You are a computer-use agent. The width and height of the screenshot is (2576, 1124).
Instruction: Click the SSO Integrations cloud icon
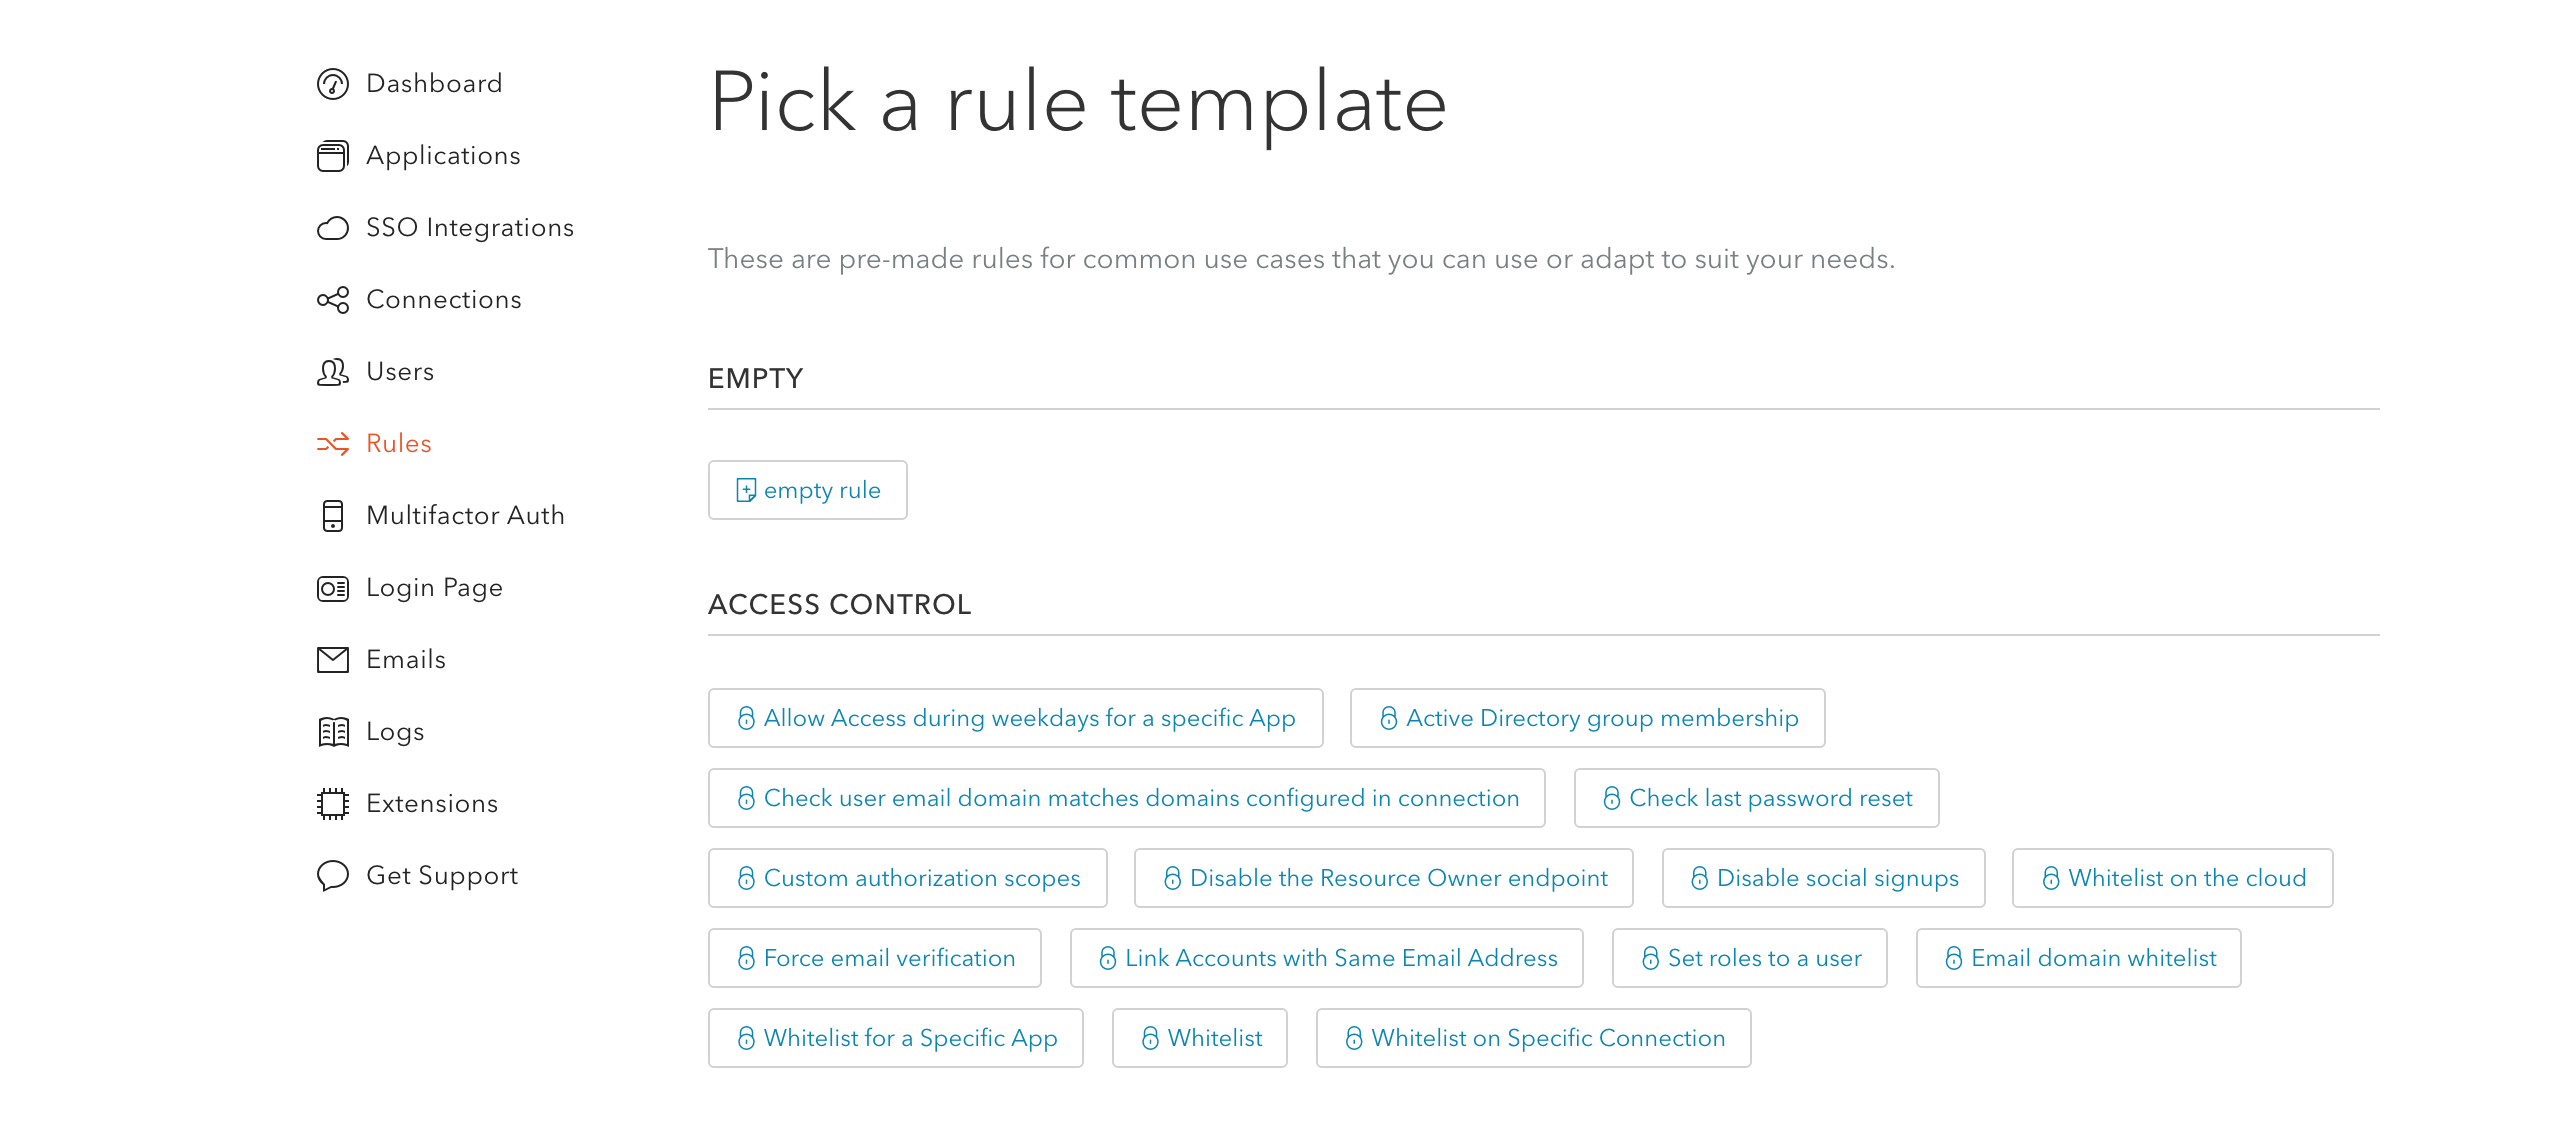332,228
